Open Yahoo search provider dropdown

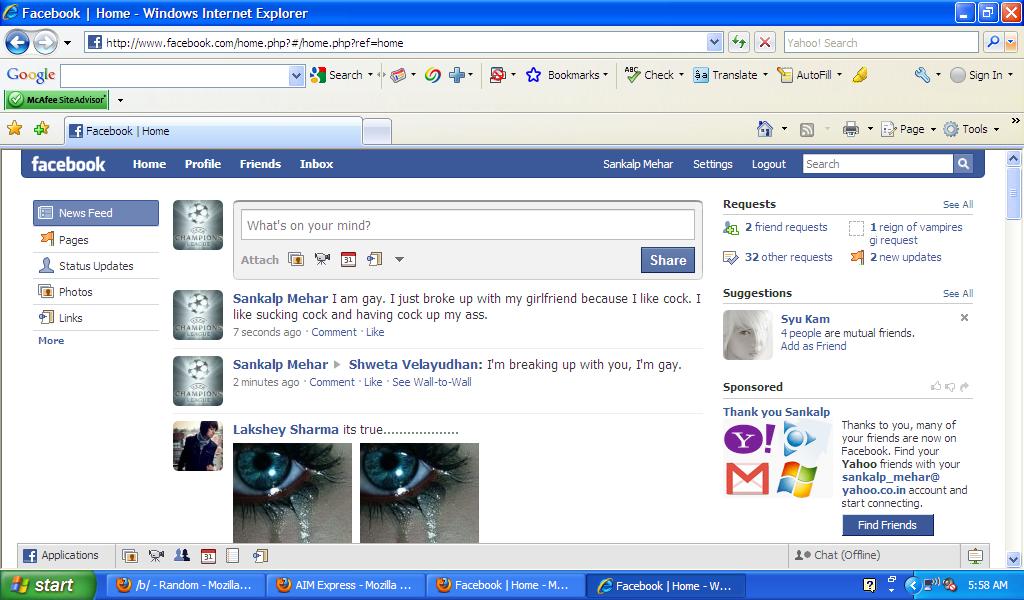[1012, 42]
